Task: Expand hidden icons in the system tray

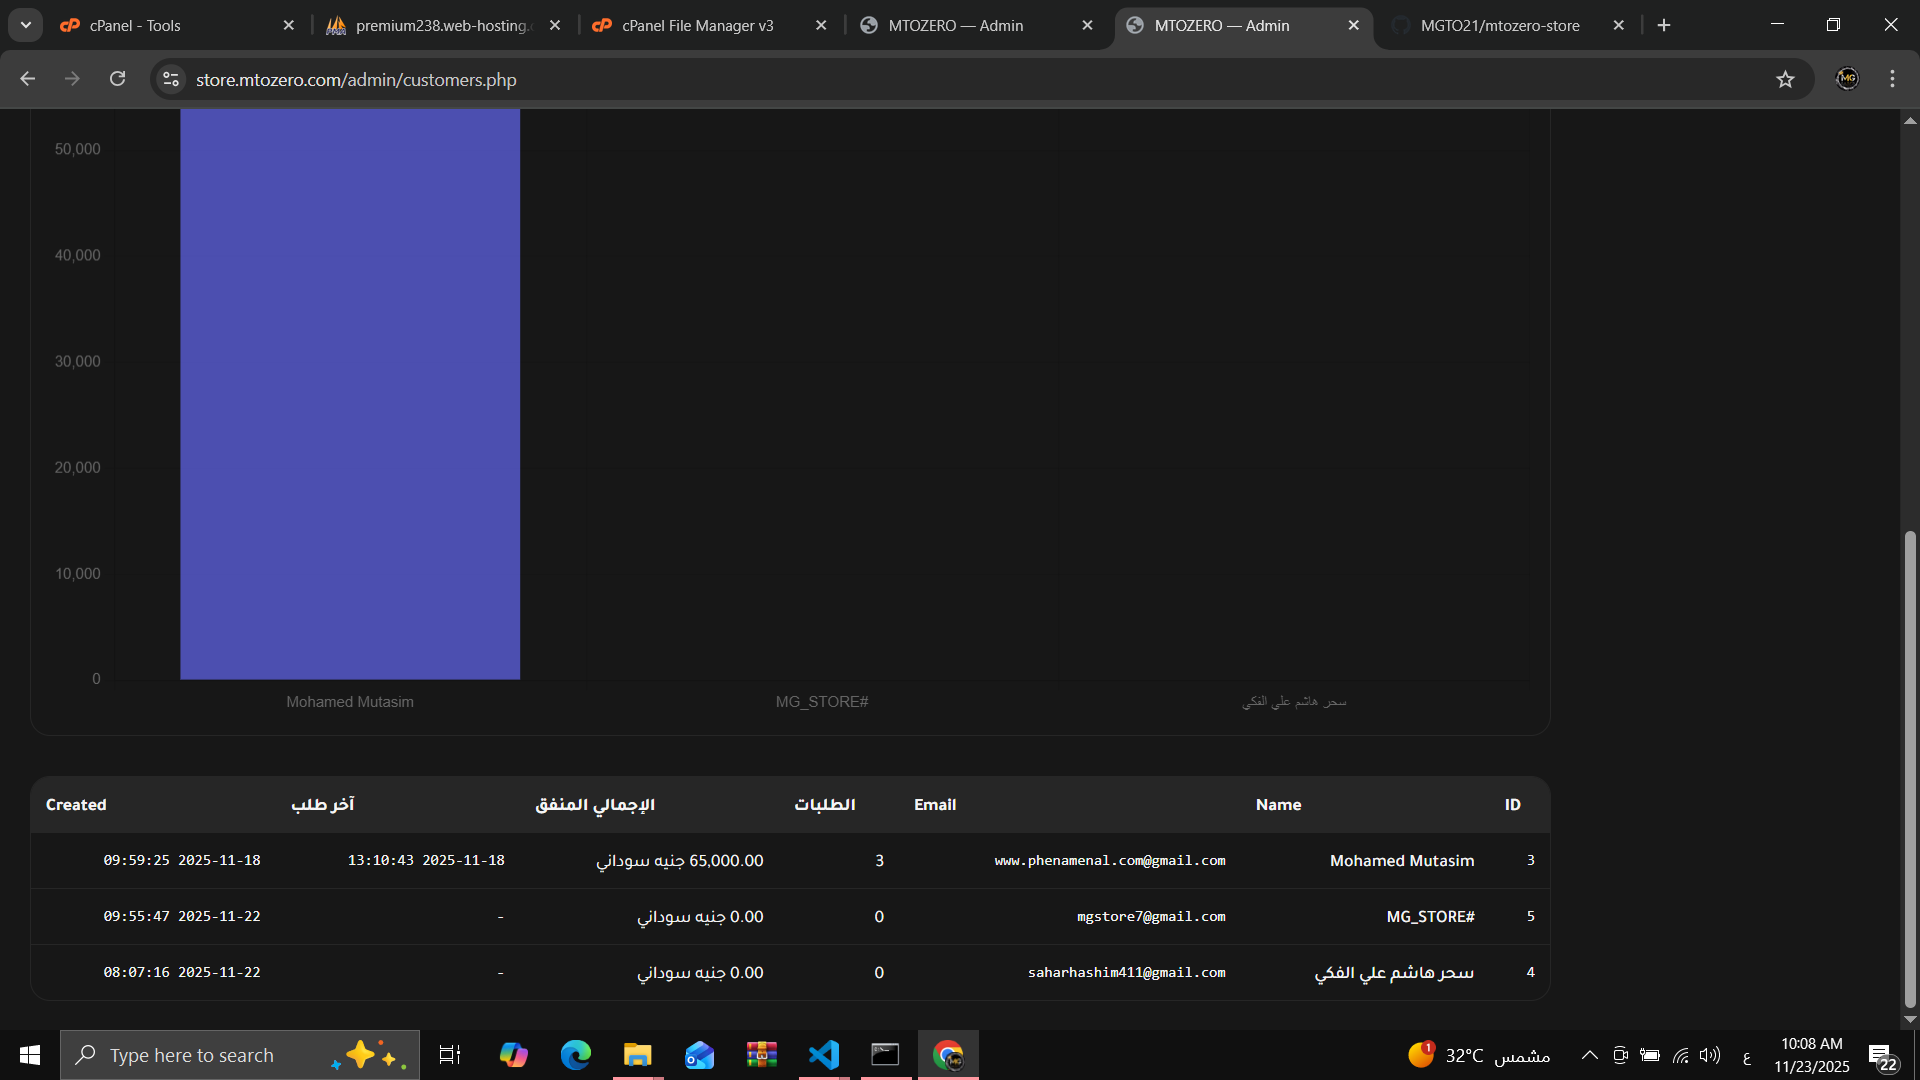Action: (x=1590, y=1054)
